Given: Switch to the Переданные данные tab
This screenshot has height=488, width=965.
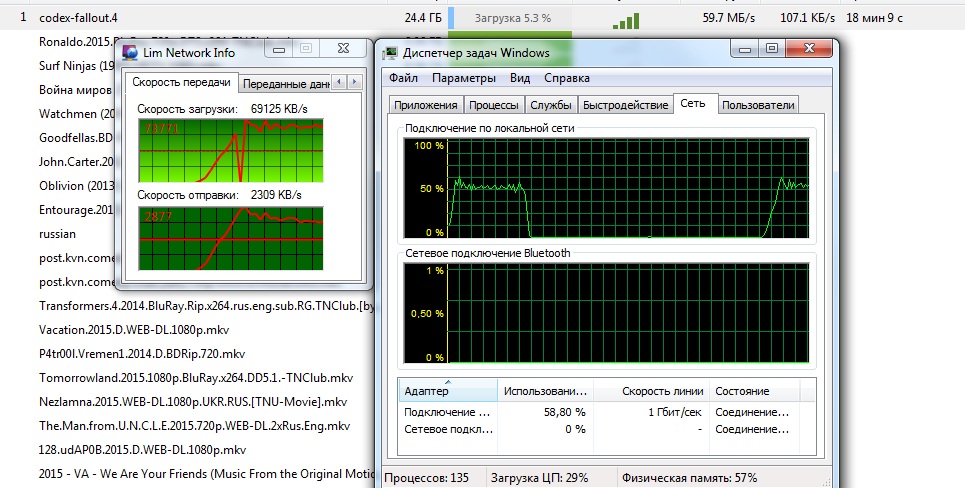Looking at the screenshot, I should click(285, 84).
